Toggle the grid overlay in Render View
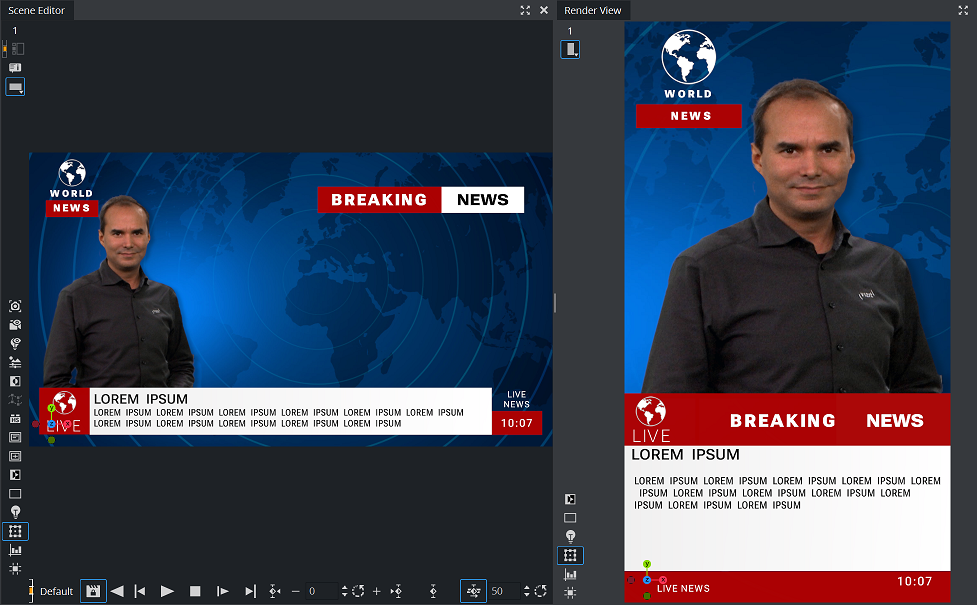Viewport: 977px width, 605px height. click(x=570, y=555)
